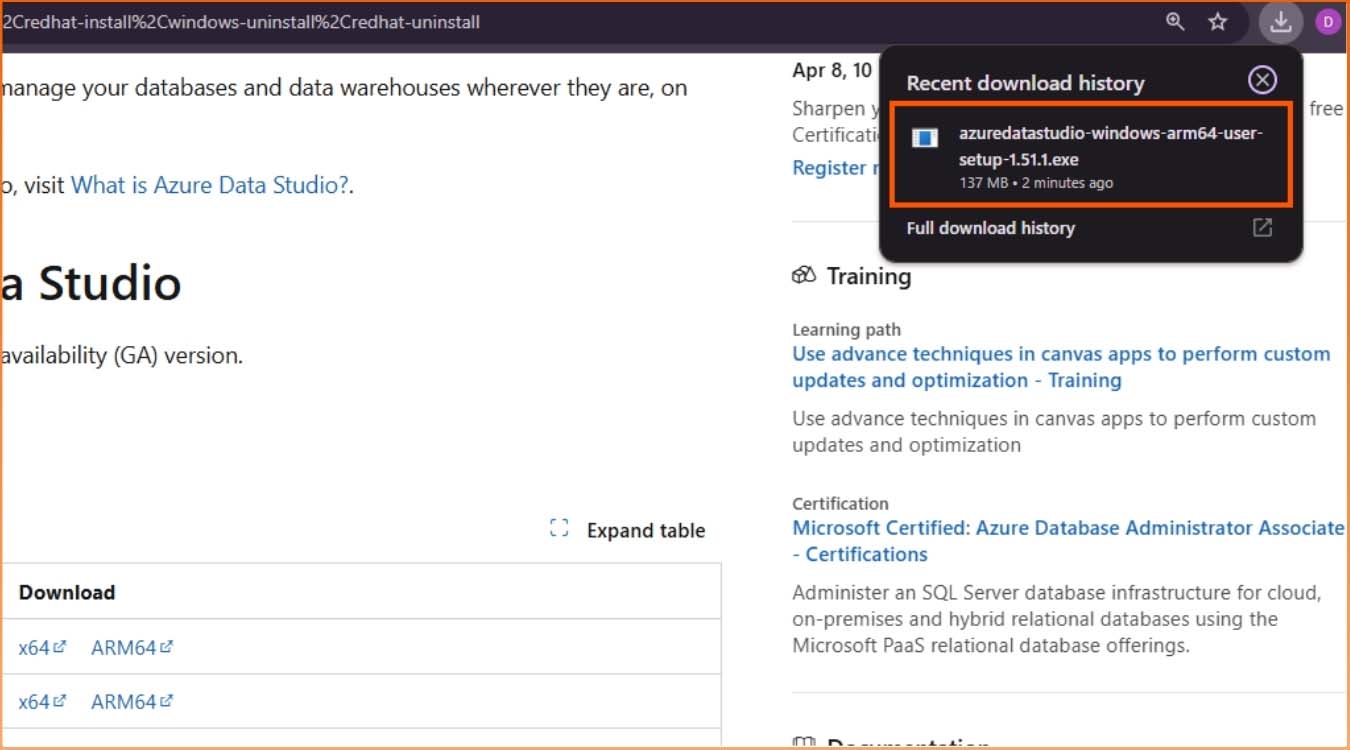Click the Expand table icon
The height and width of the screenshot is (750, 1350).
pyautogui.click(x=559, y=529)
